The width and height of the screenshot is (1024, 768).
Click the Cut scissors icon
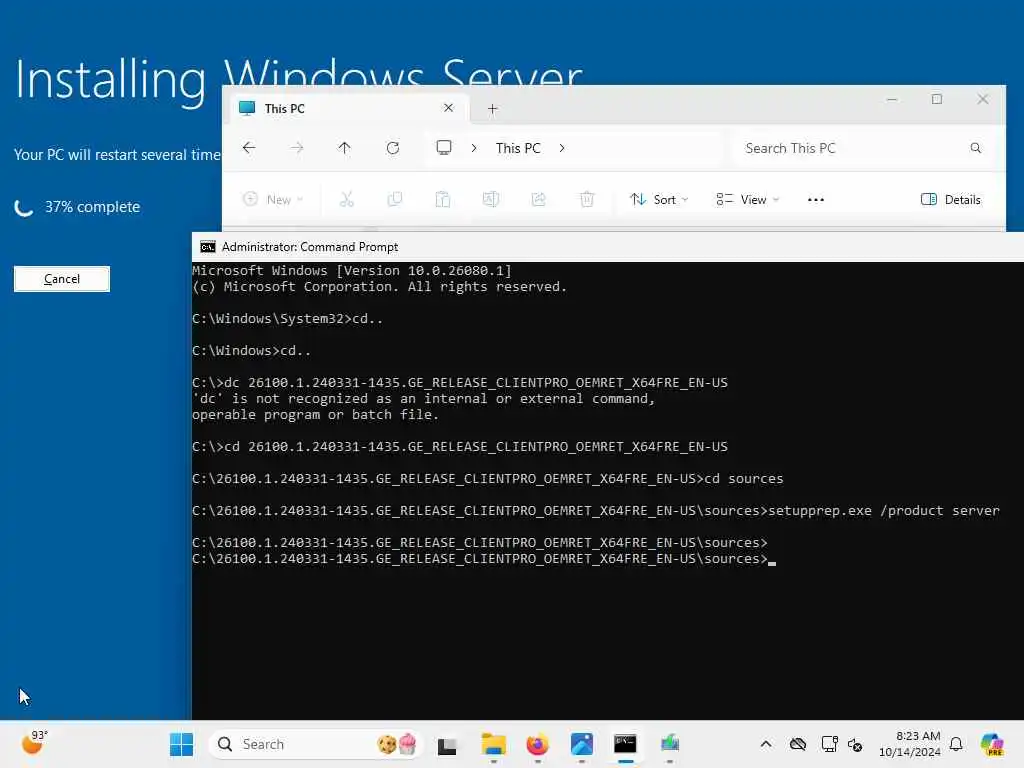pyautogui.click(x=347, y=199)
